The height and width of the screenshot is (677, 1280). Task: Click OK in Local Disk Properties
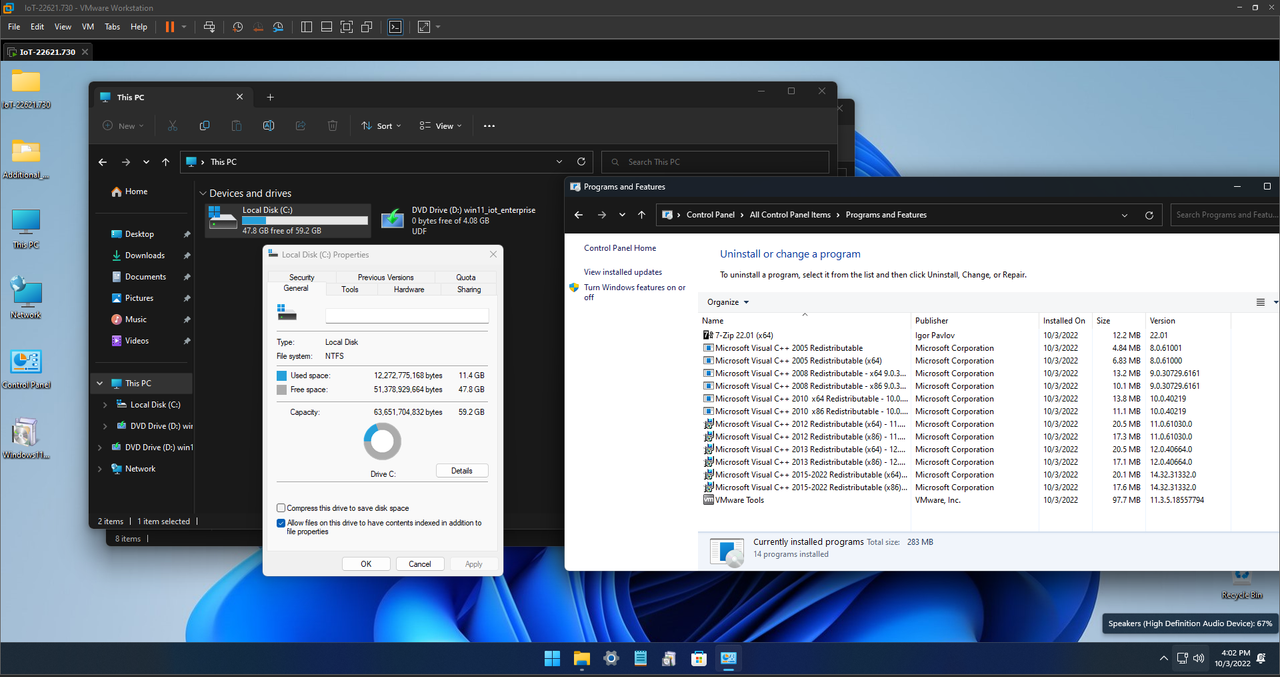point(366,564)
